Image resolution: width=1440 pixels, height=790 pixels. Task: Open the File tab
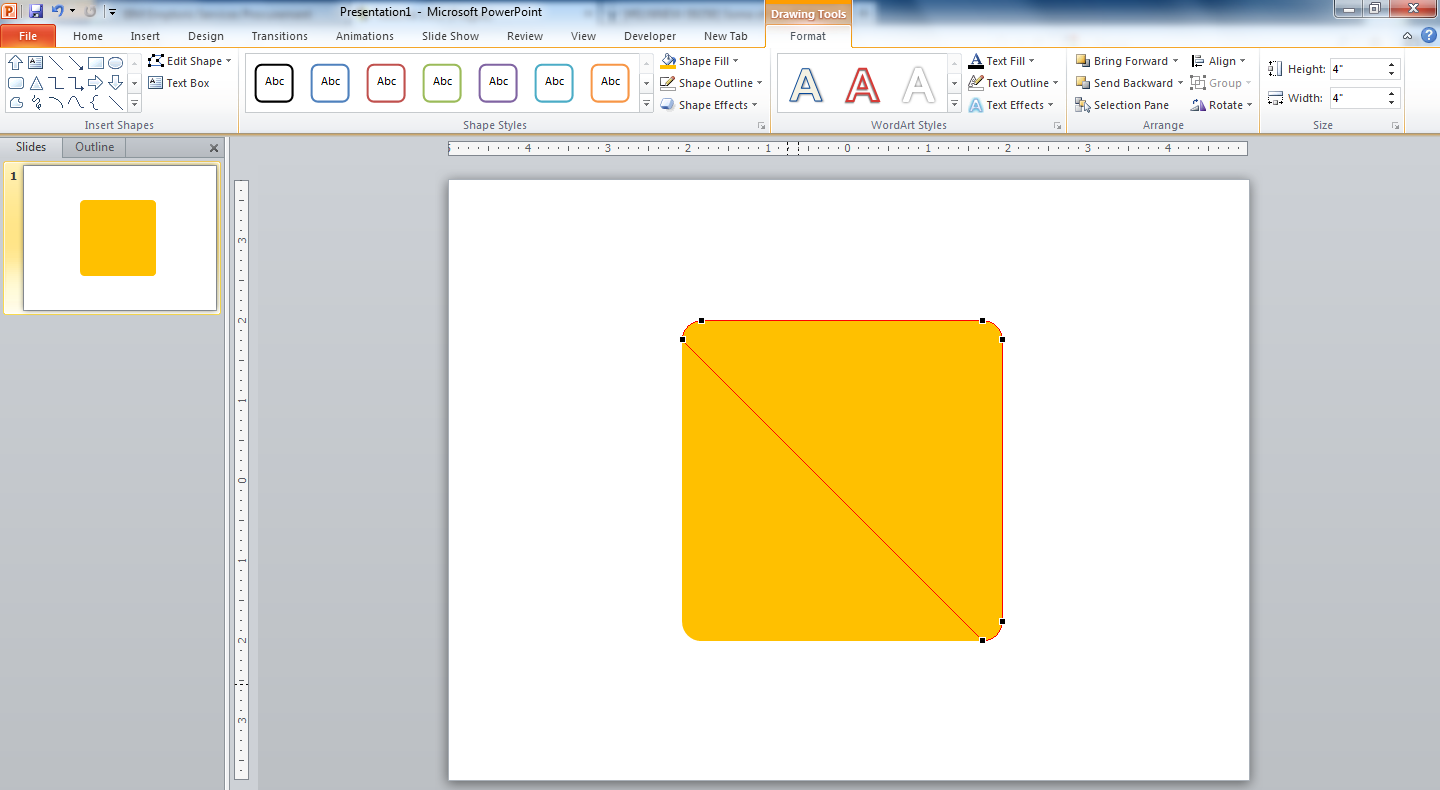pyautogui.click(x=28, y=36)
